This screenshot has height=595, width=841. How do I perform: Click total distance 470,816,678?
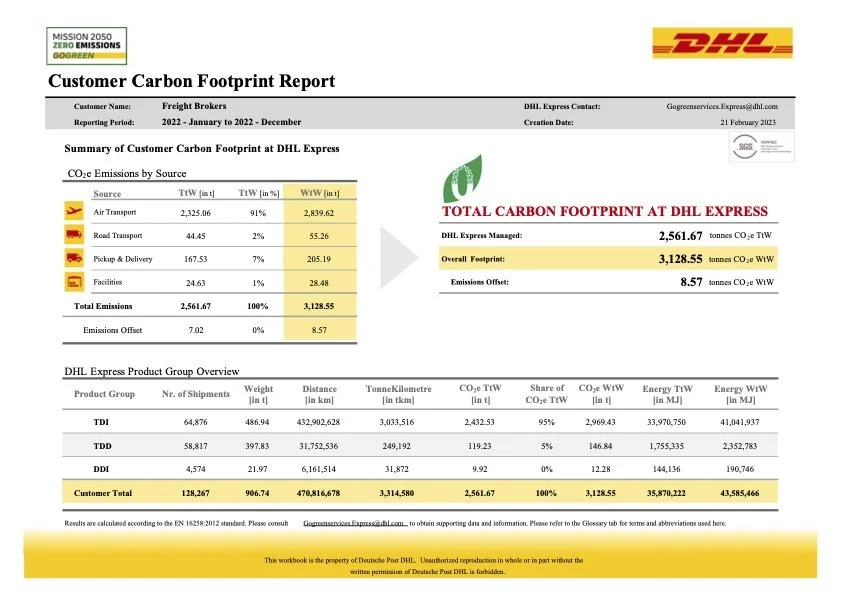click(318, 493)
